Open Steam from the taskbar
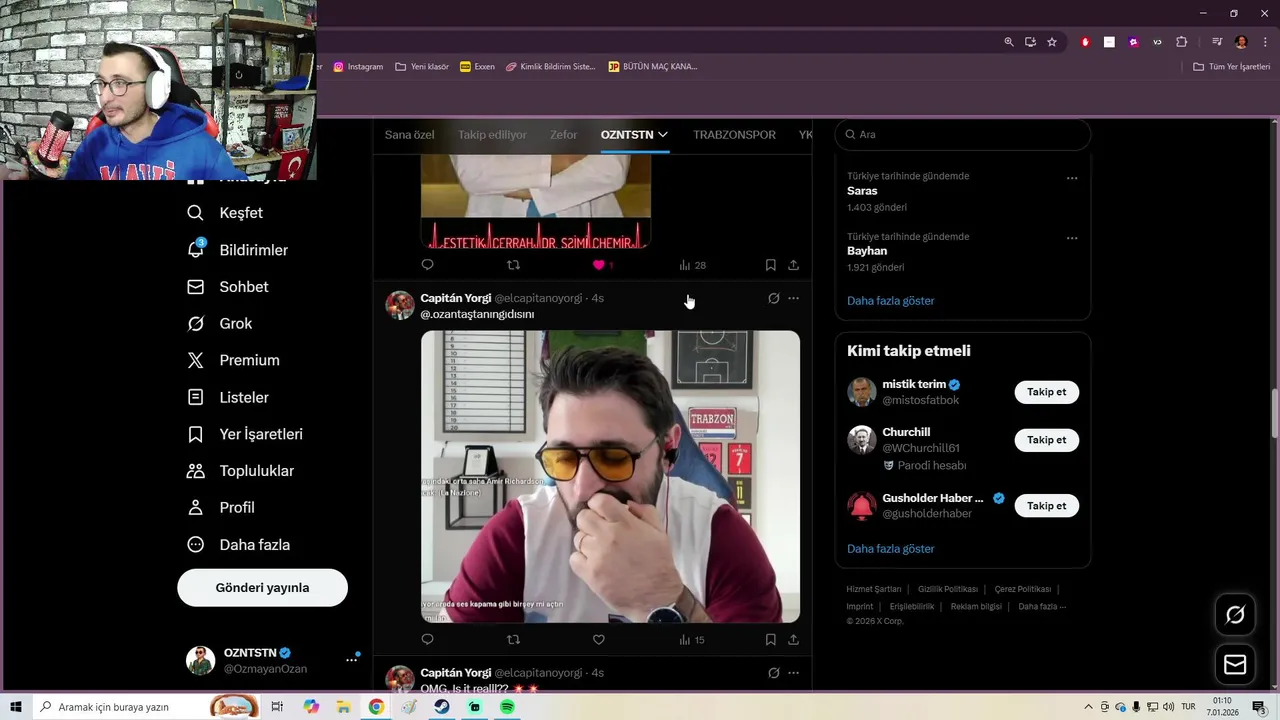 point(441,707)
